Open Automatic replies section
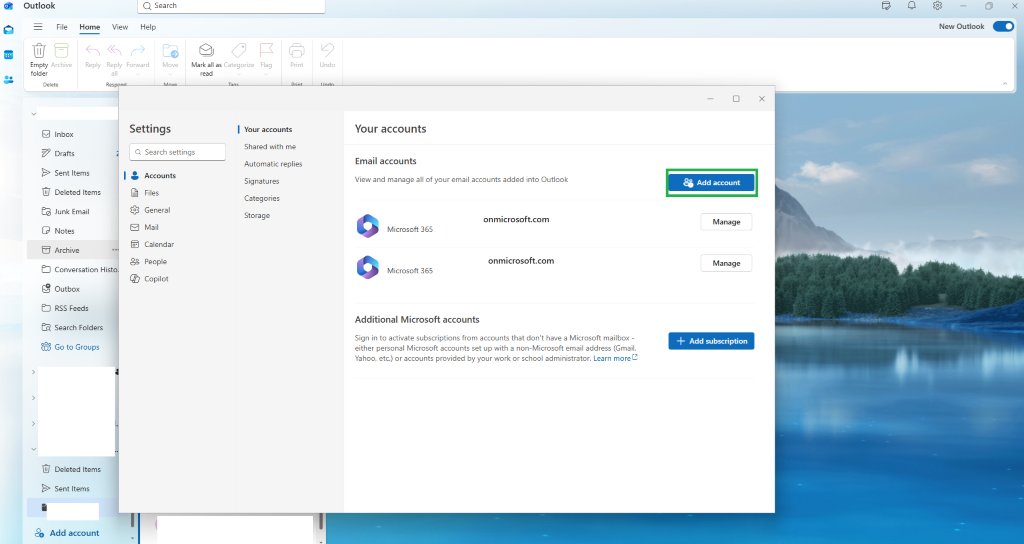Screen dimensions: 1024x544 273,164
